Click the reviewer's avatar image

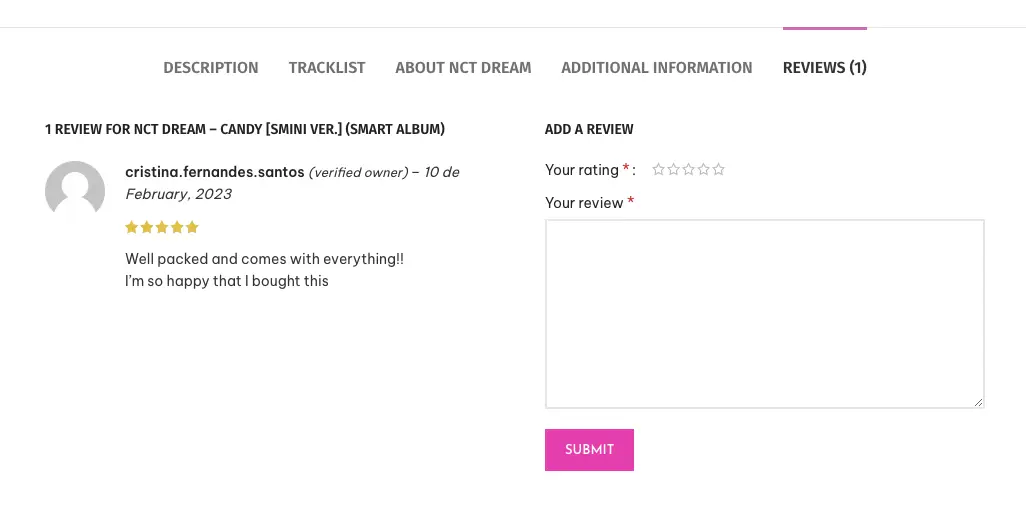click(x=75, y=191)
